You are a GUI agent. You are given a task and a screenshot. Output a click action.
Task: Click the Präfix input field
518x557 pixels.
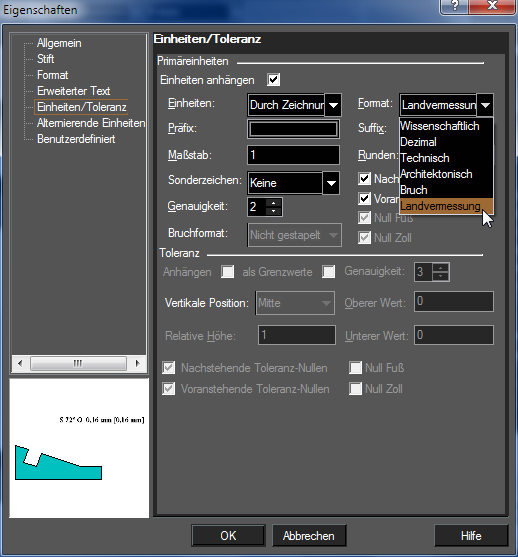point(293,129)
